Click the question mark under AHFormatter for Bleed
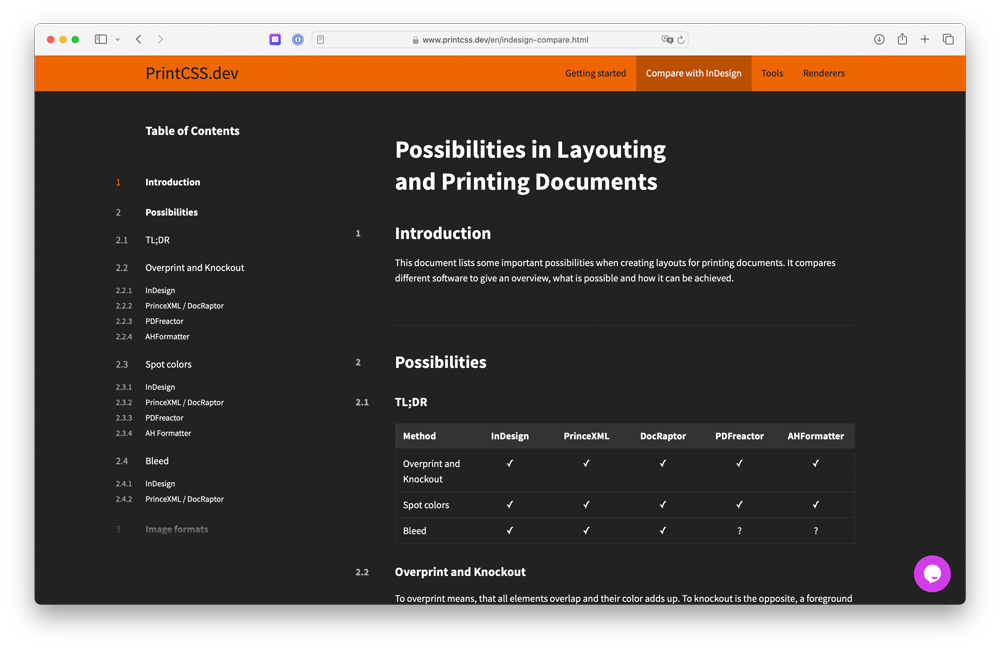The height and width of the screenshot is (650, 1000). (x=815, y=531)
